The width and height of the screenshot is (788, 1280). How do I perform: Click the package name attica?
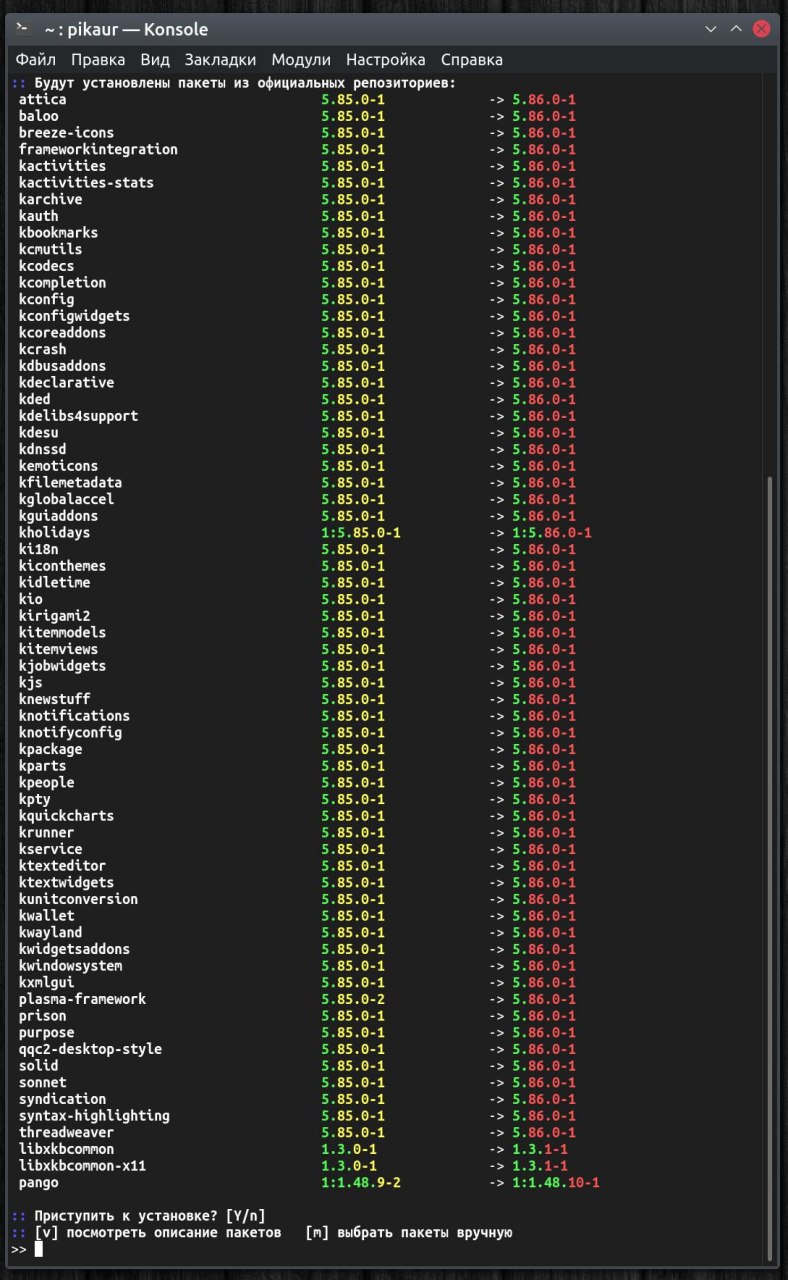point(43,100)
